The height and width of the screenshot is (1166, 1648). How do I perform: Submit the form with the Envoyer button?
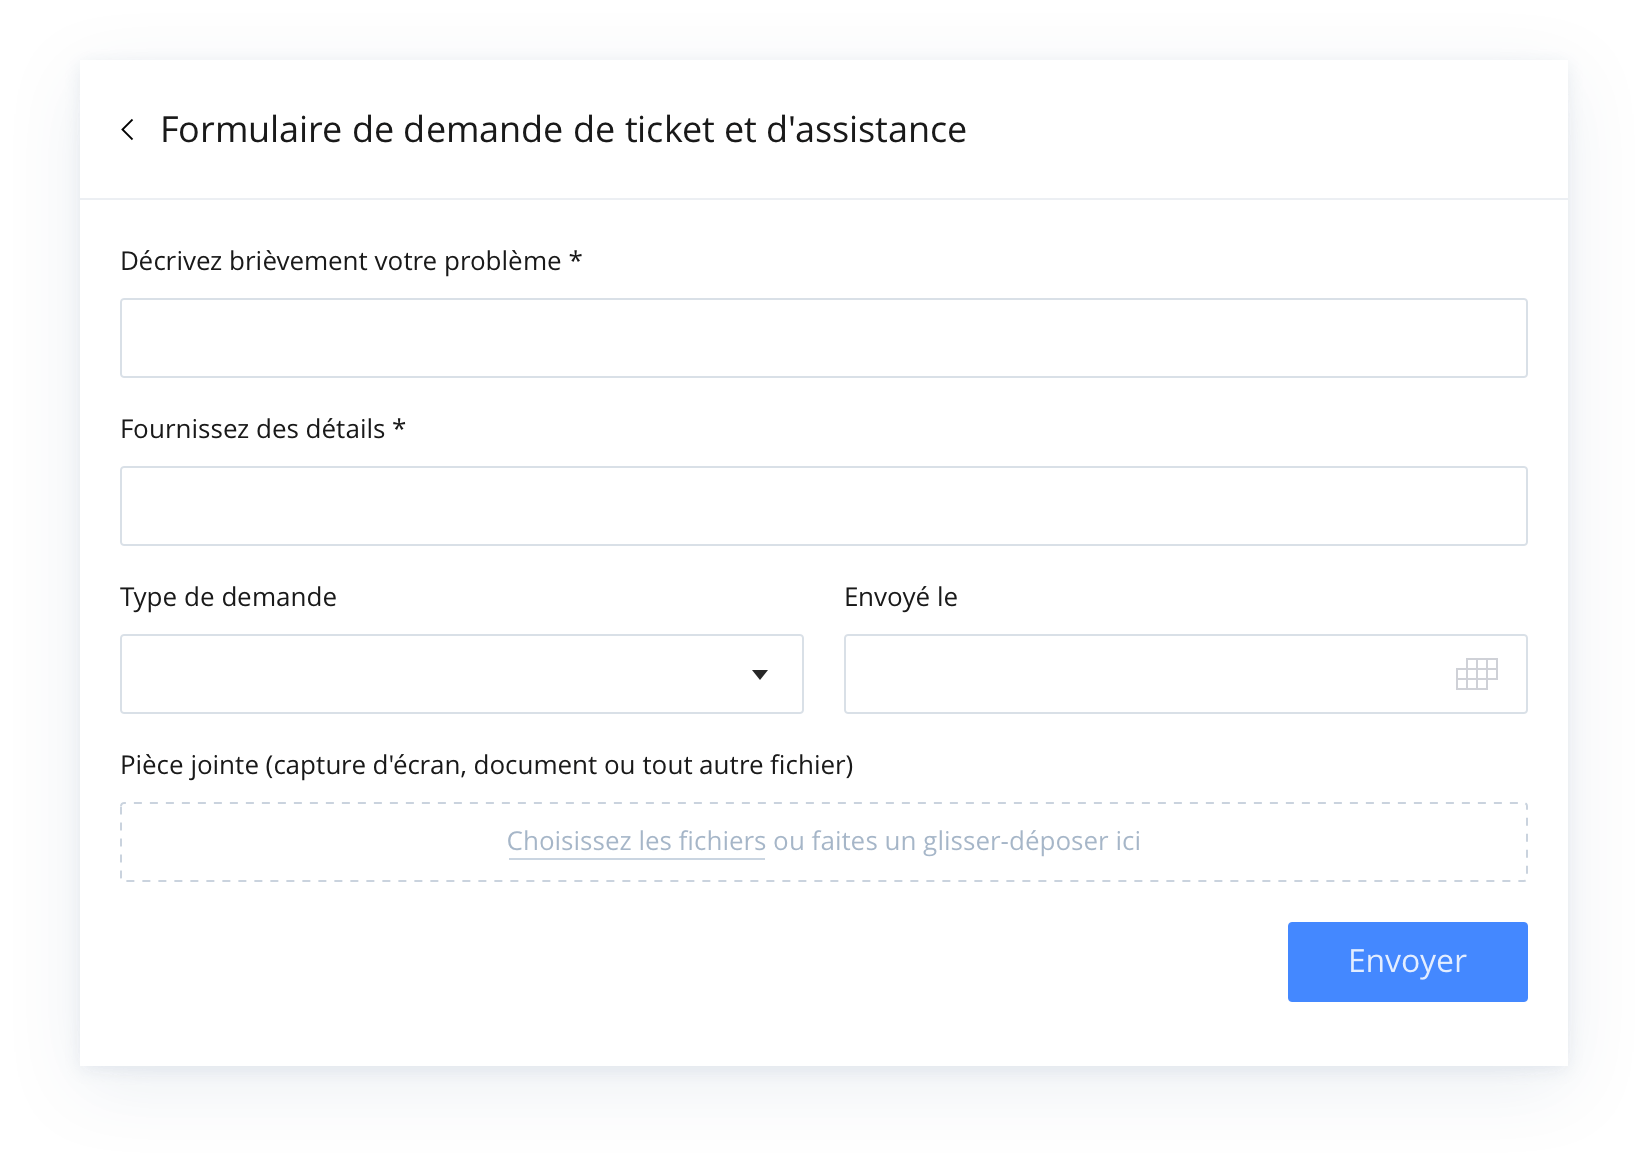tap(1407, 962)
